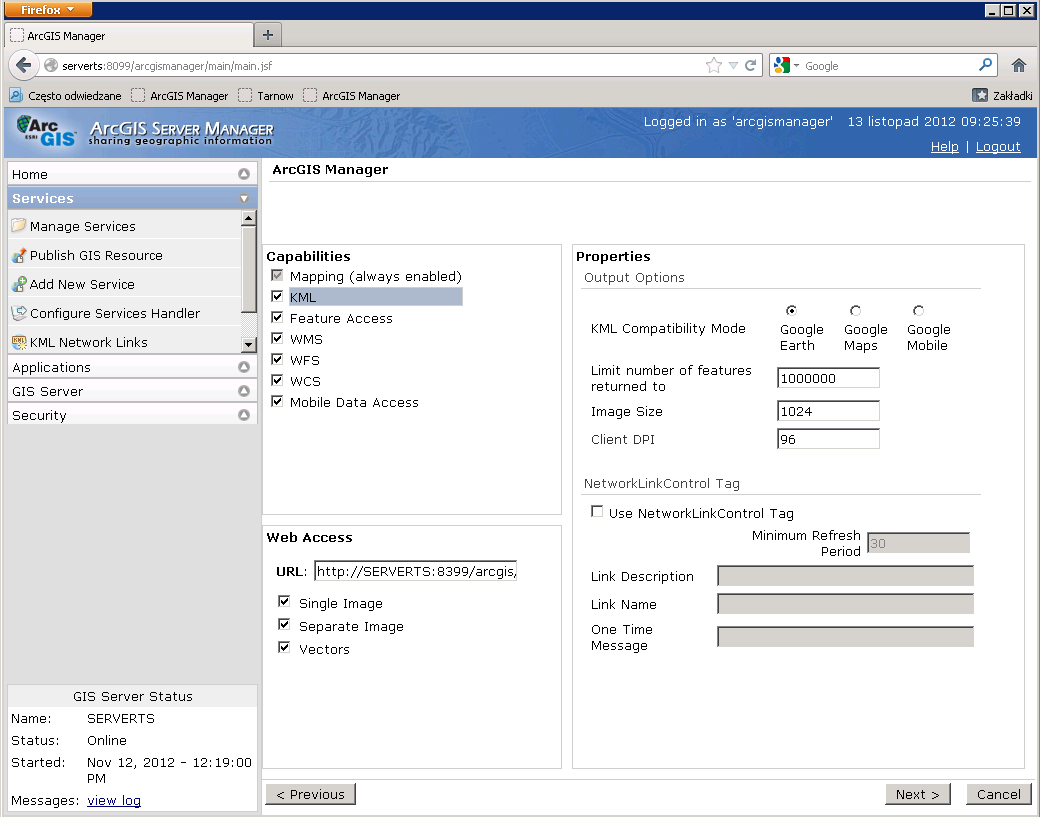The image size is (1040, 817).
Task: Expand the Security panel arrow
Action: click(x=243, y=414)
